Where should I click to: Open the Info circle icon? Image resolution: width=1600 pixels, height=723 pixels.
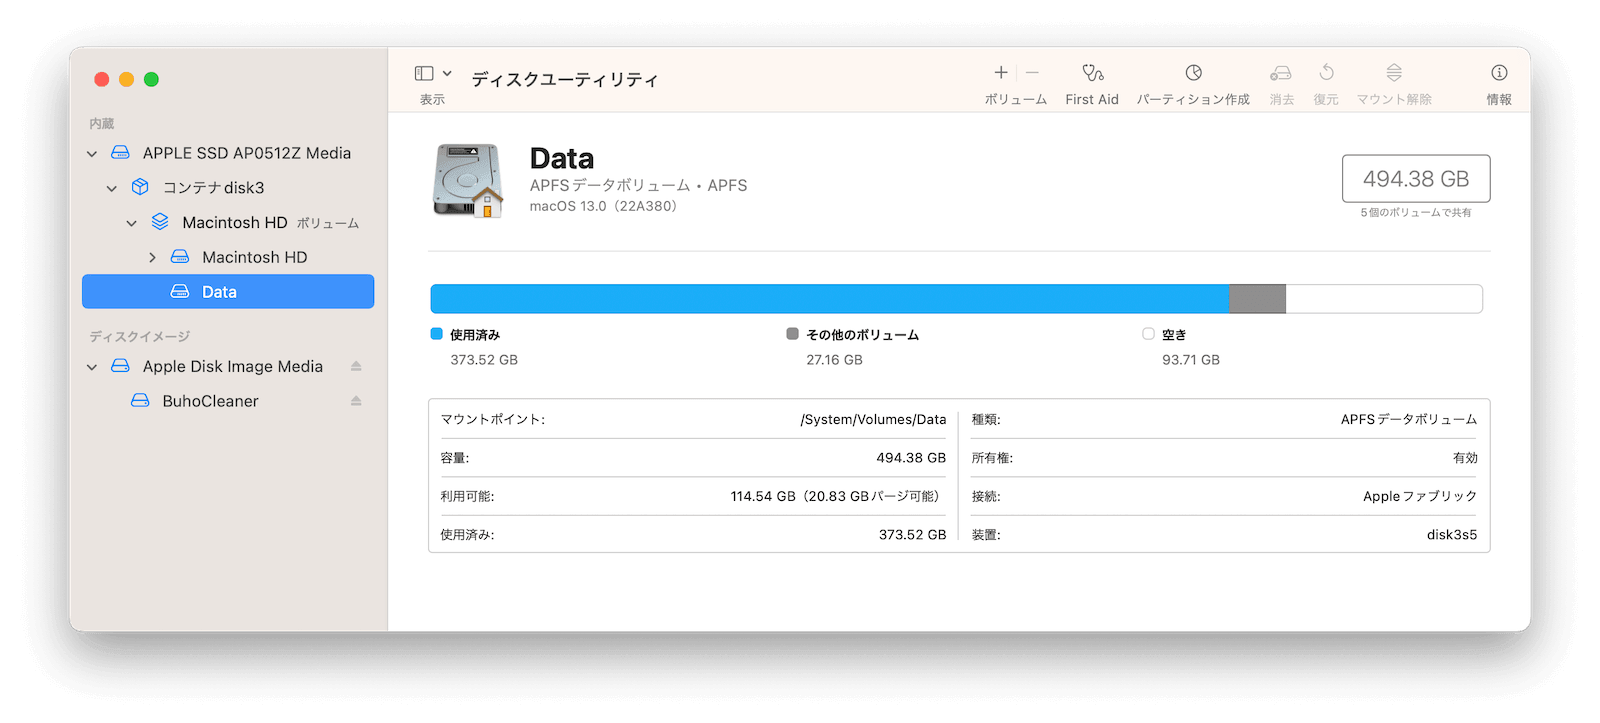tap(1499, 72)
